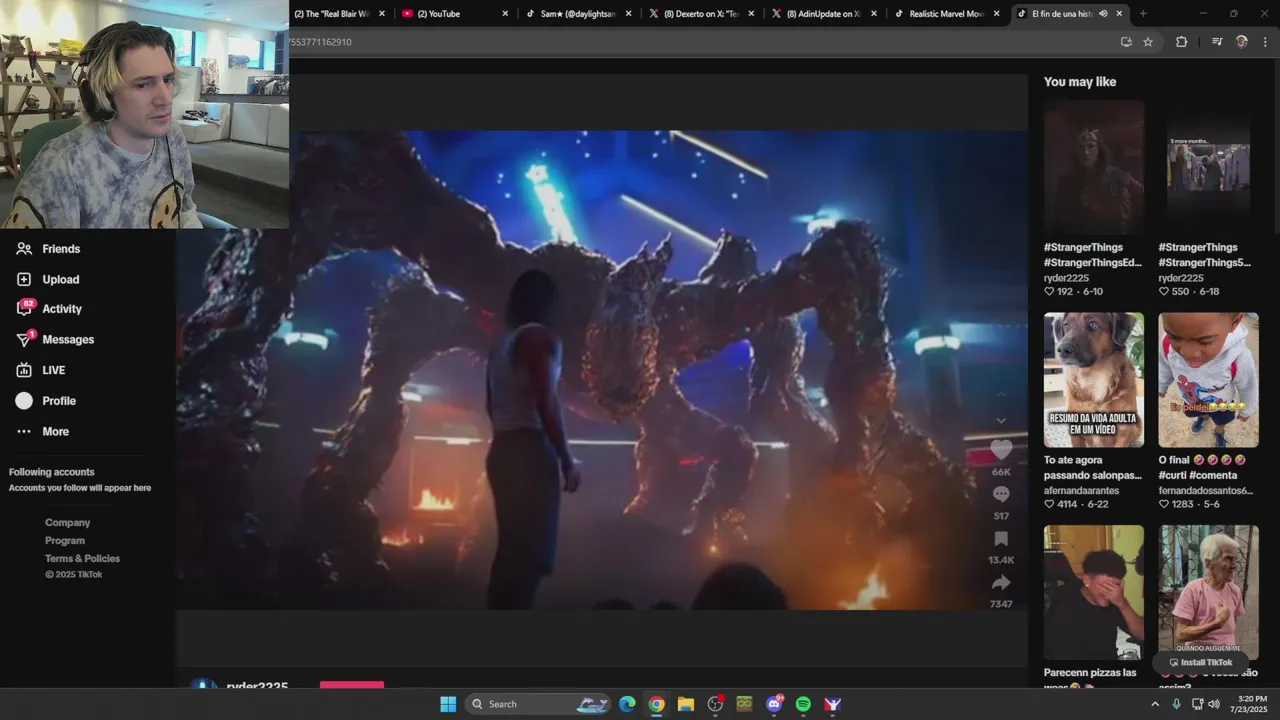This screenshot has width=1280, height=720.
Task: Close the Dexerto on X tab
Action: point(751,14)
